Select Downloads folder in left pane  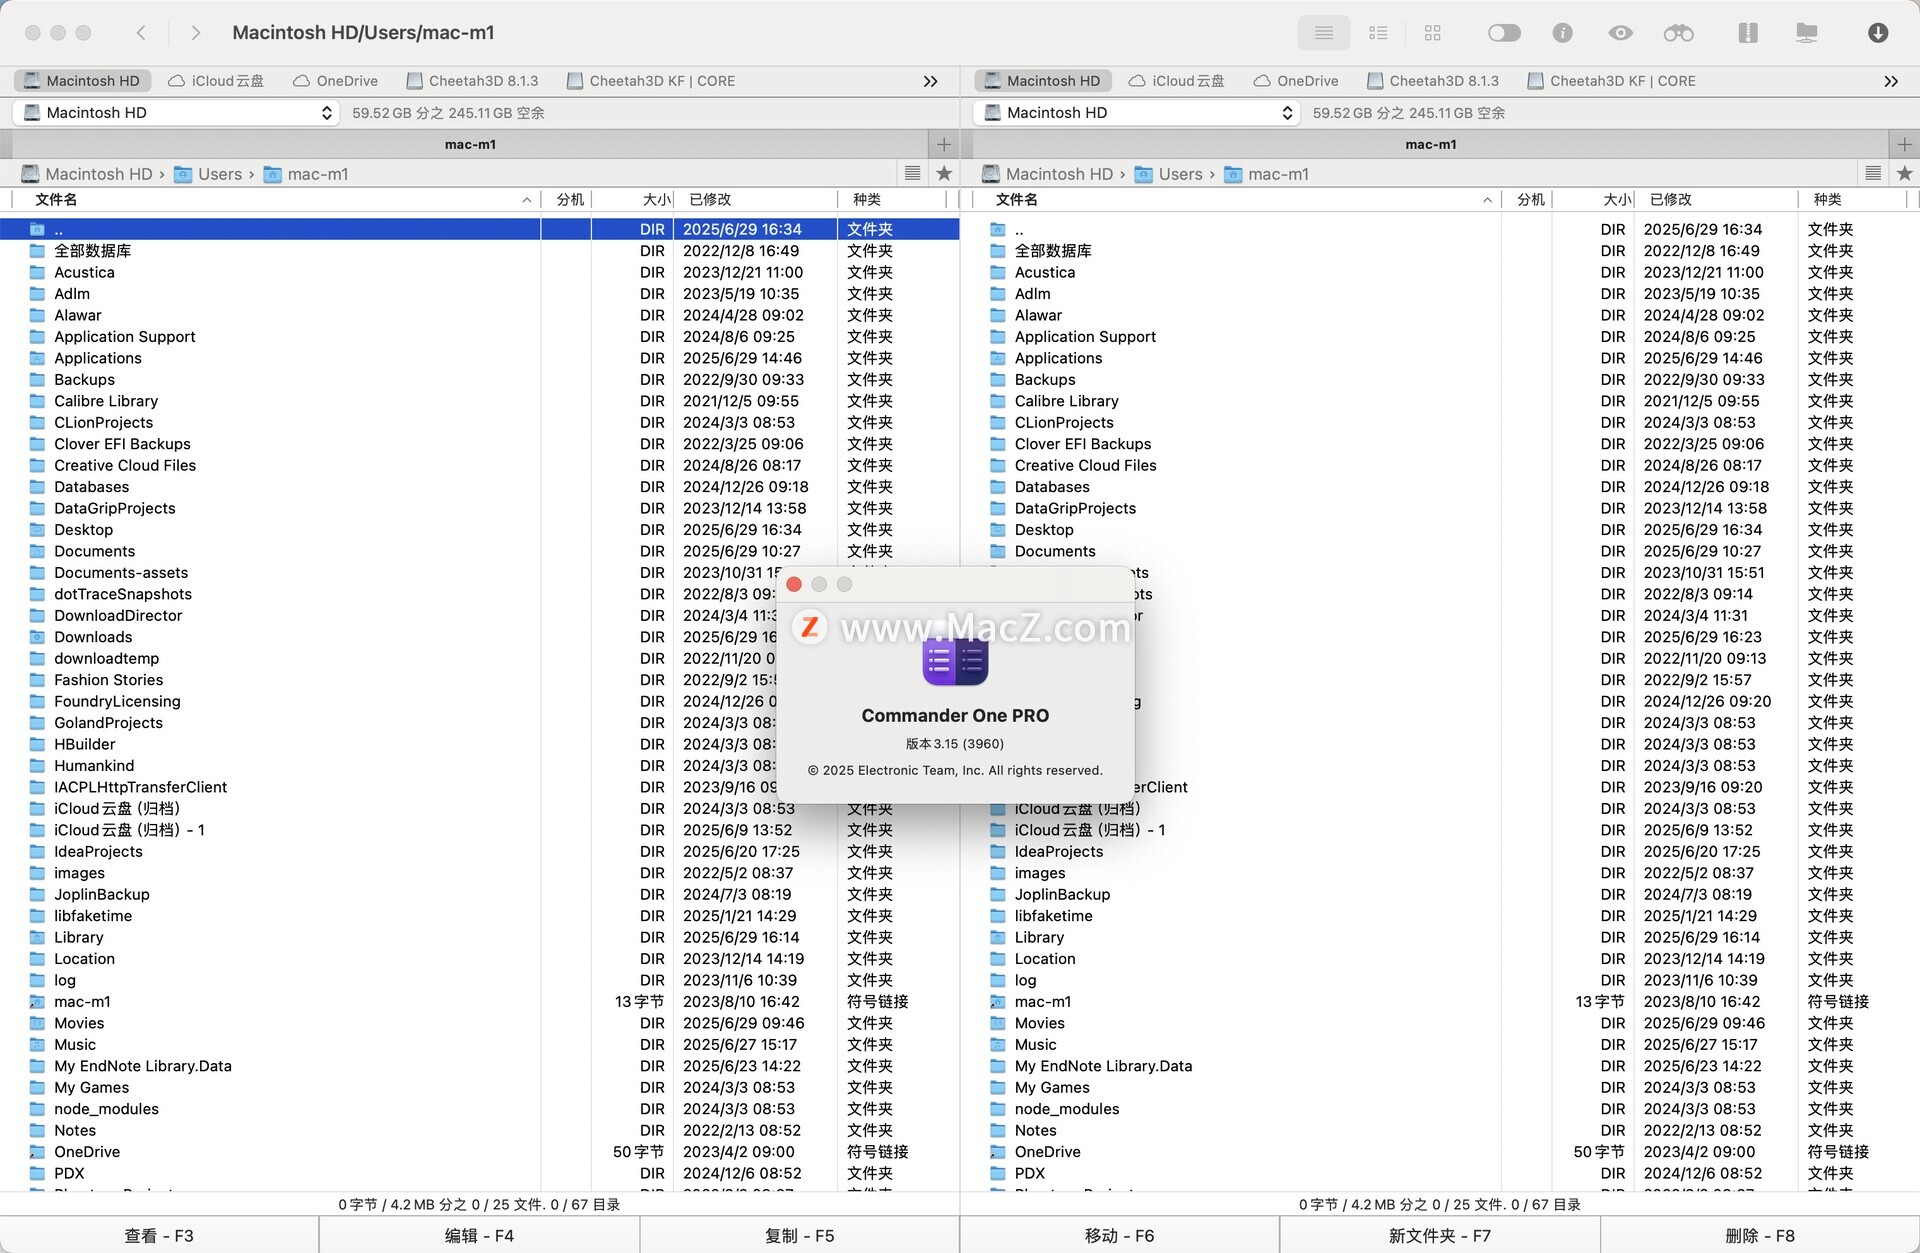click(x=480, y=637)
